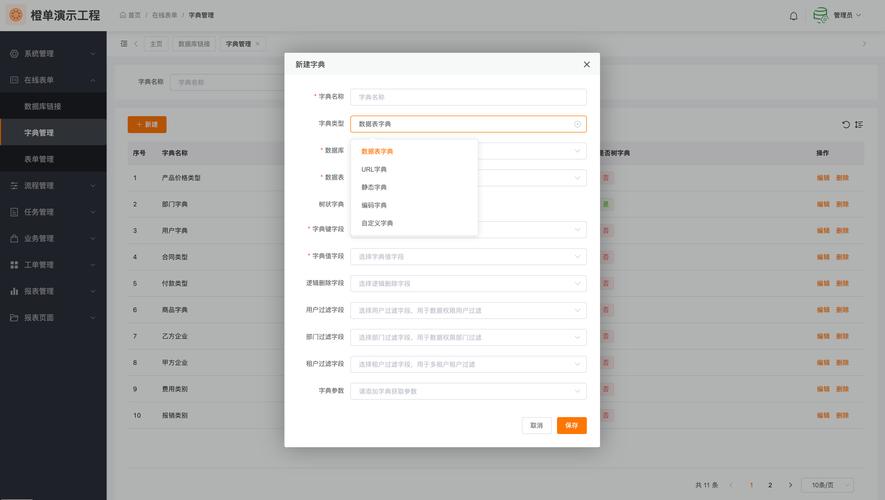This screenshot has height=500, width=885.
Task: Click the right arrow at the tab bar's end
Action: point(864,43)
